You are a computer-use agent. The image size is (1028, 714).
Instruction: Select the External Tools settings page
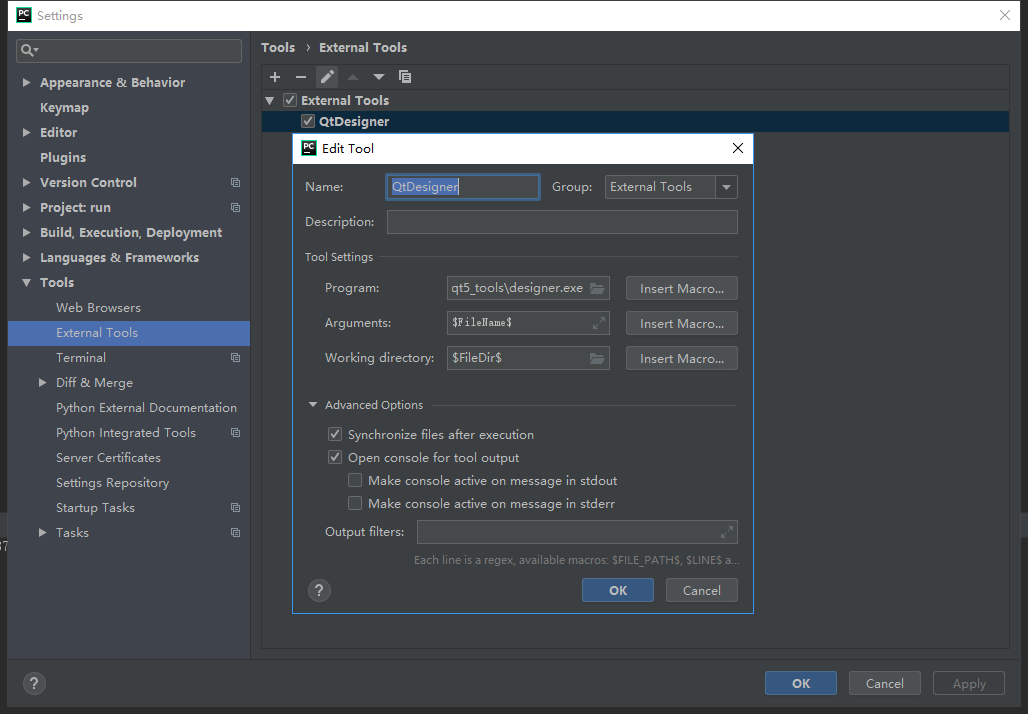click(x=128, y=333)
